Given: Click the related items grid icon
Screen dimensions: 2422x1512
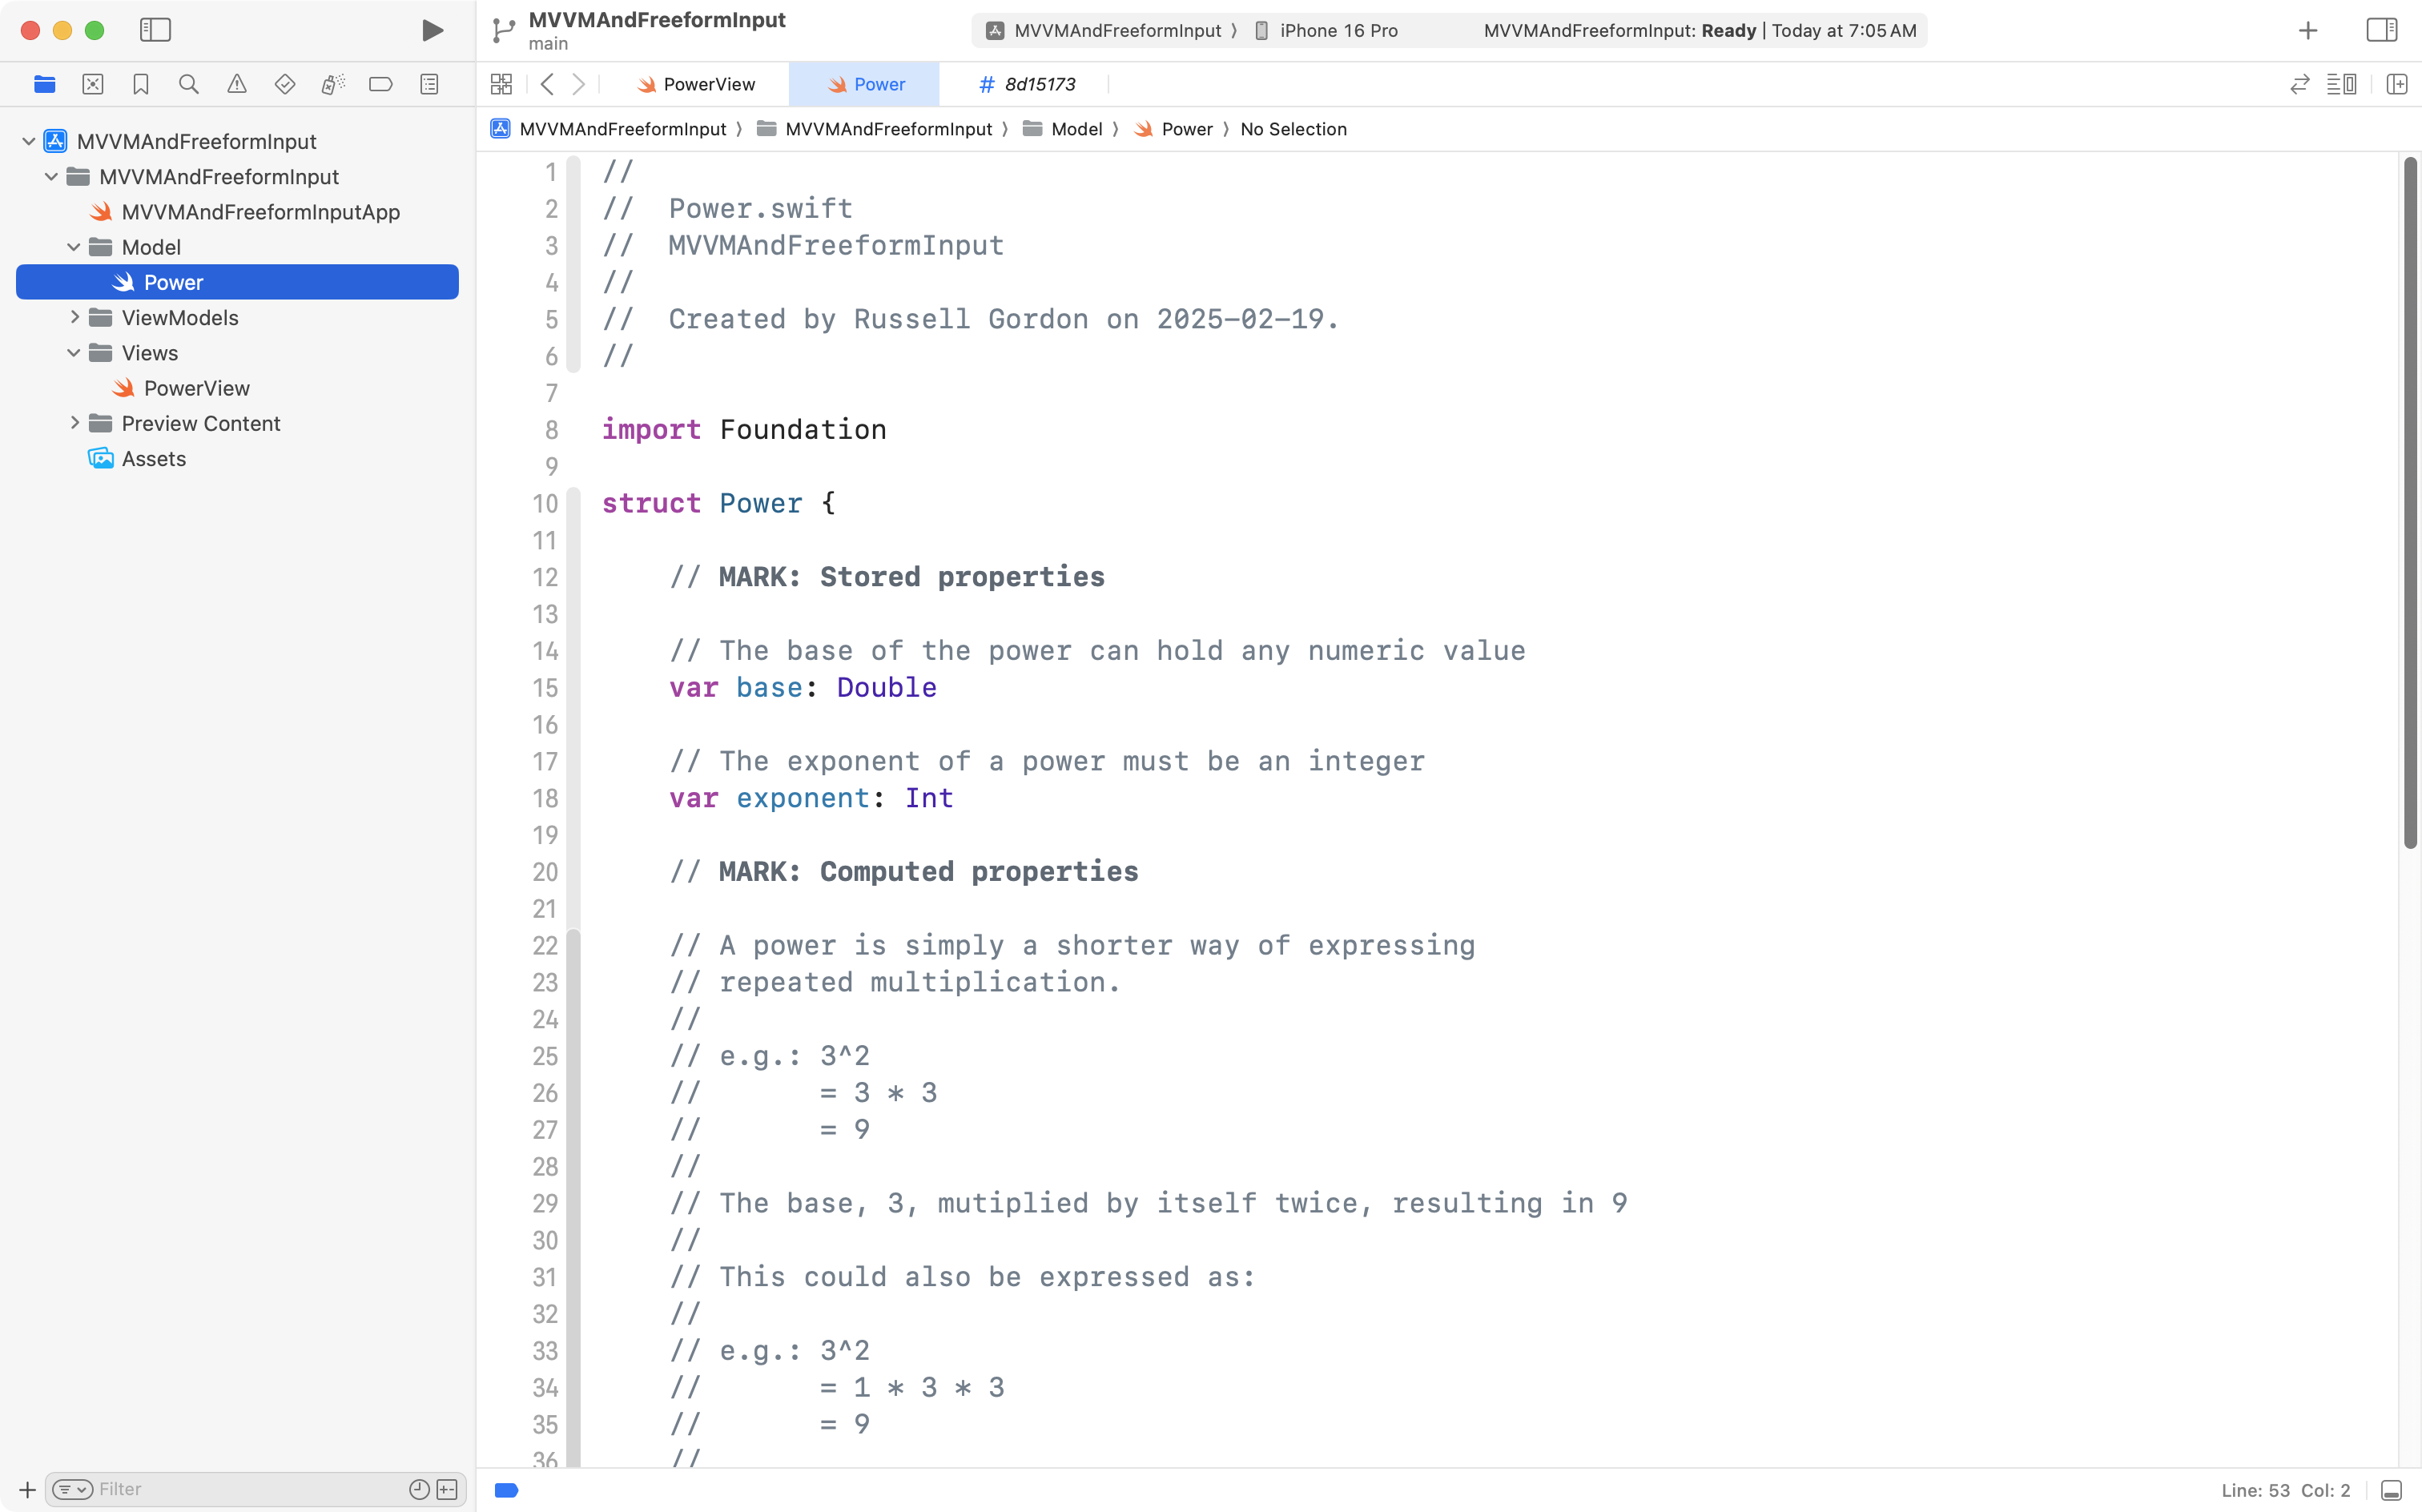Looking at the screenshot, I should click(x=501, y=84).
